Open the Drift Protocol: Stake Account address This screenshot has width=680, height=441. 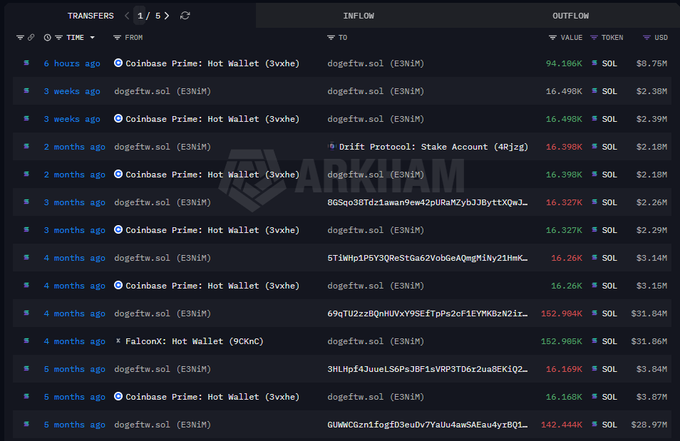coord(417,147)
